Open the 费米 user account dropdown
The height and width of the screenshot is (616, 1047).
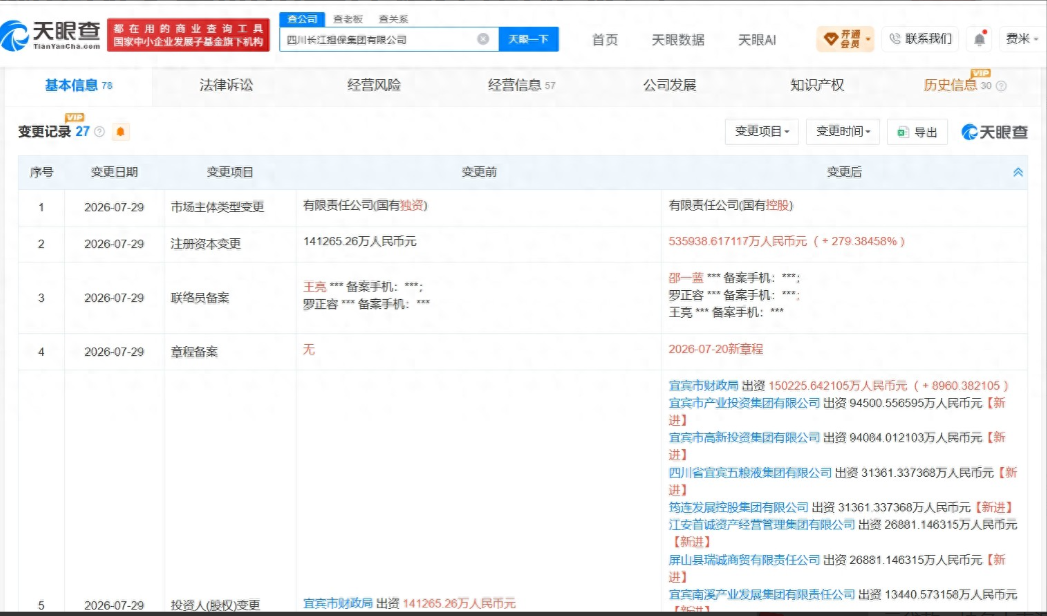pyautogui.click(x=1022, y=39)
